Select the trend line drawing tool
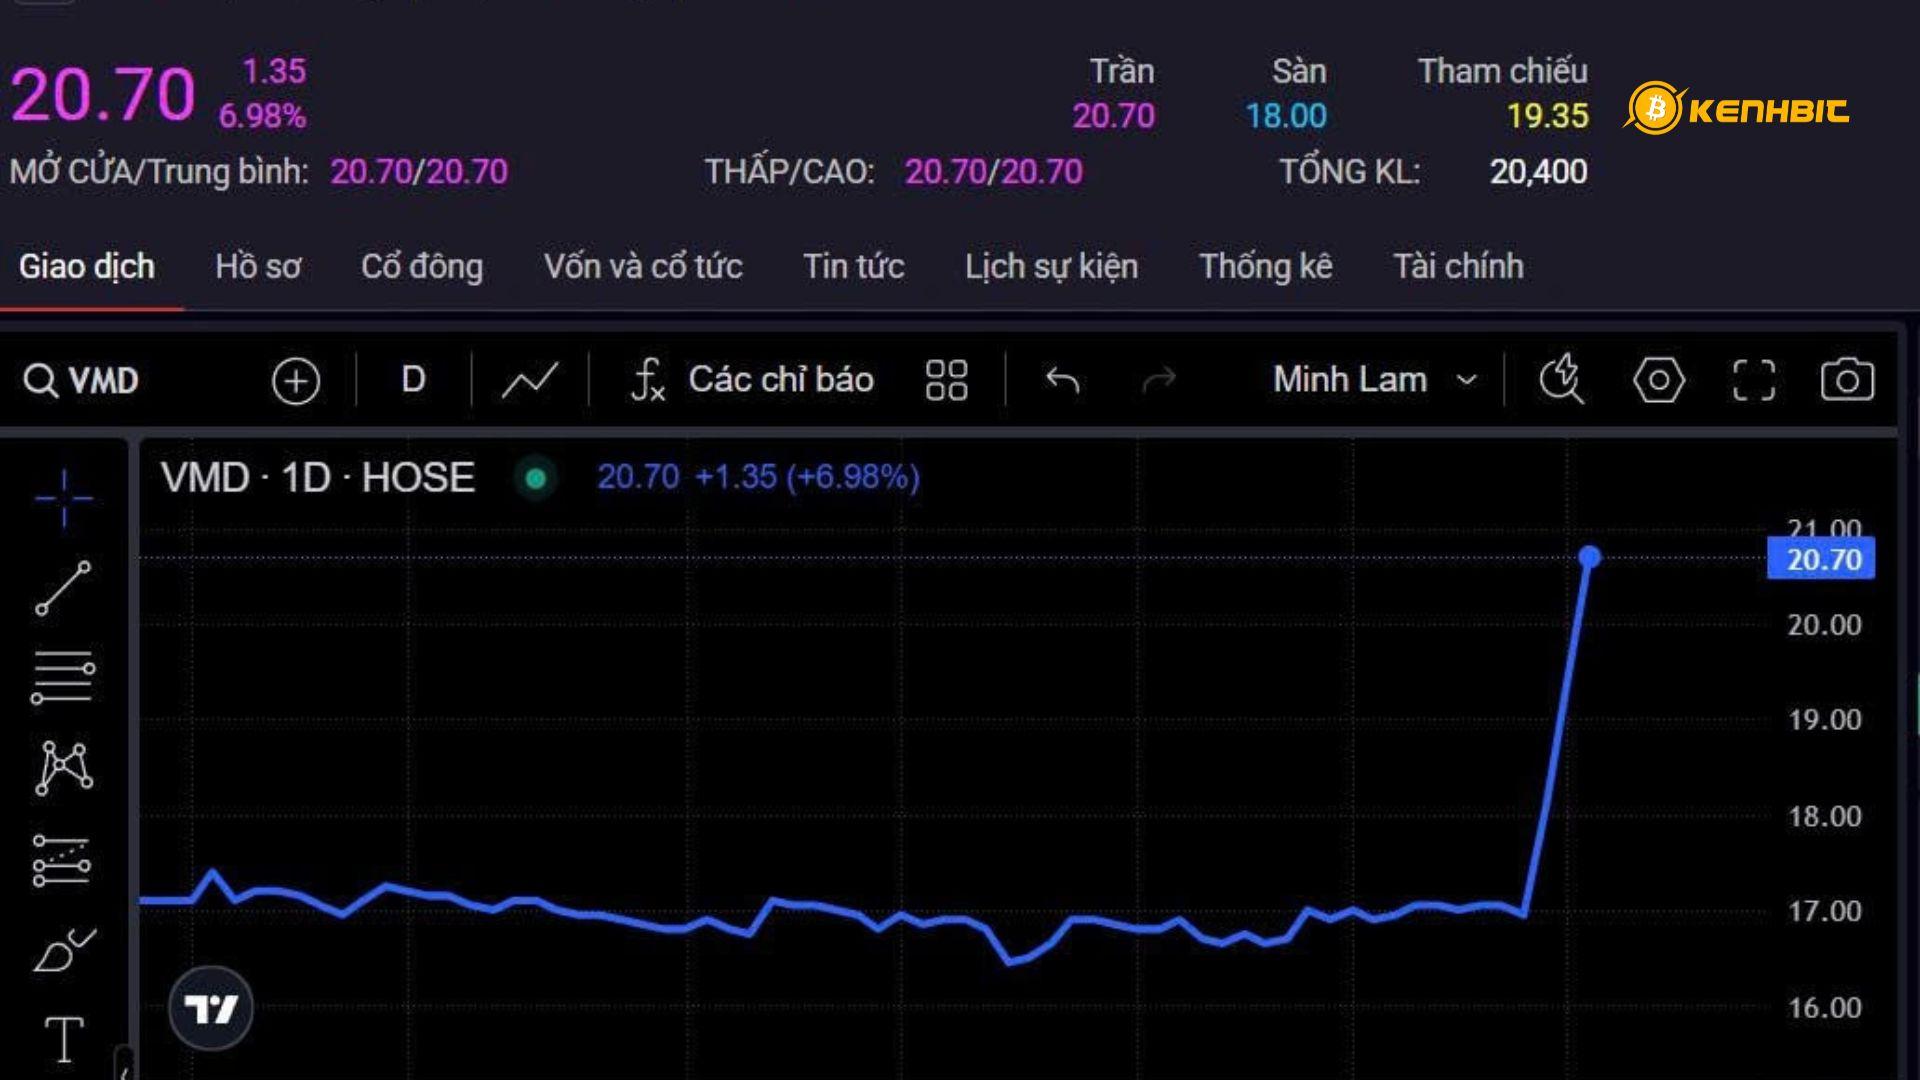The image size is (1920, 1080). coord(63,587)
